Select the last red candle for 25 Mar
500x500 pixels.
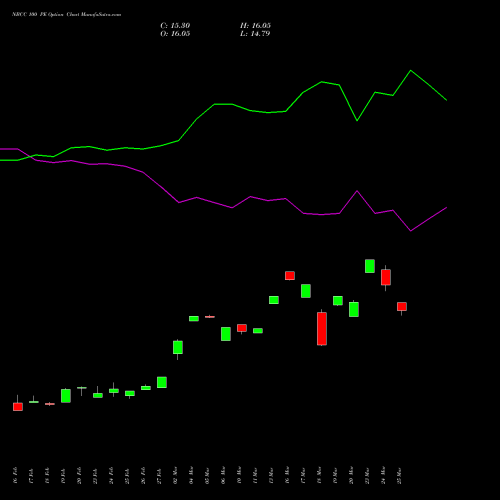tap(402, 307)
